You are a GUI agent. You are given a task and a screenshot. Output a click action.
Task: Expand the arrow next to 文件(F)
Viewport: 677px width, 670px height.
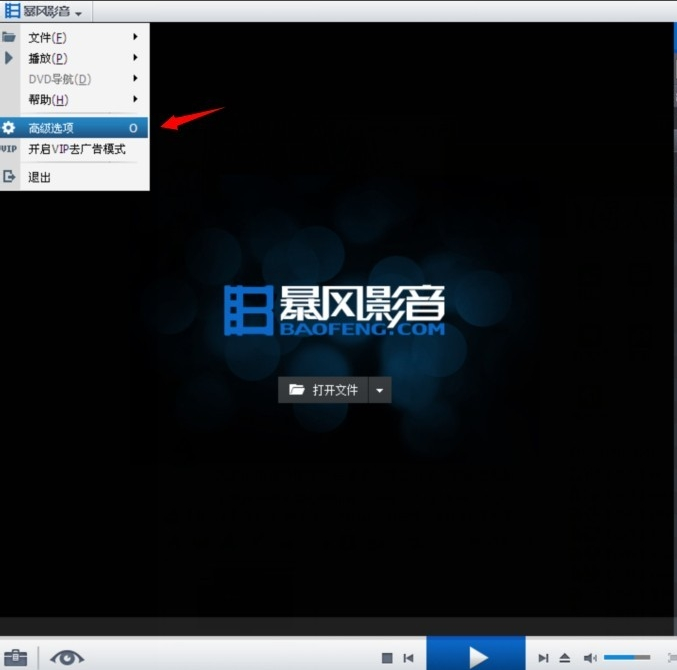(135, 37)
